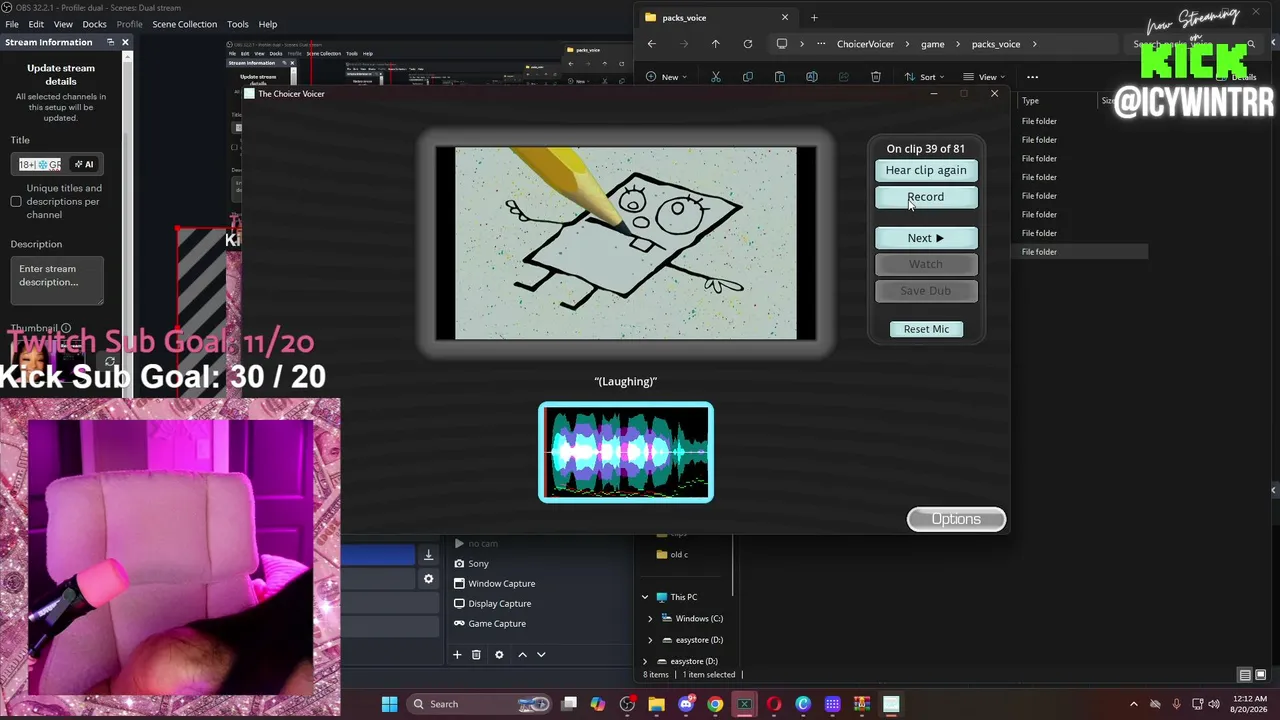Close the packs_voice Explorer tab
Image resolution: width=1280 pixels, height=720 pixels.
pos(784,17)
